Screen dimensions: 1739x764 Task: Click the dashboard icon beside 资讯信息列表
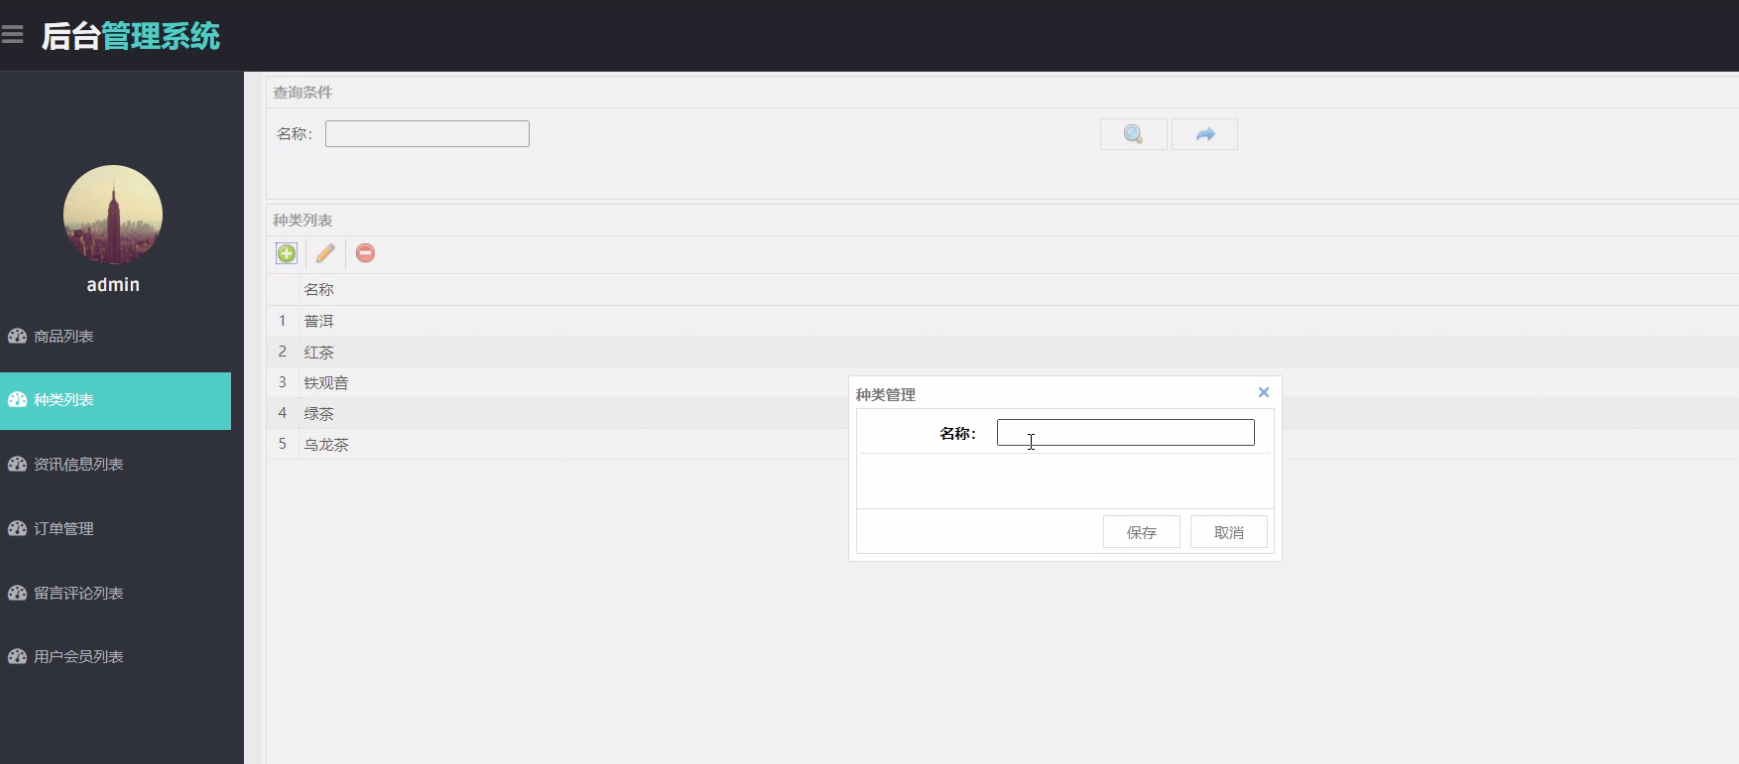17,464
